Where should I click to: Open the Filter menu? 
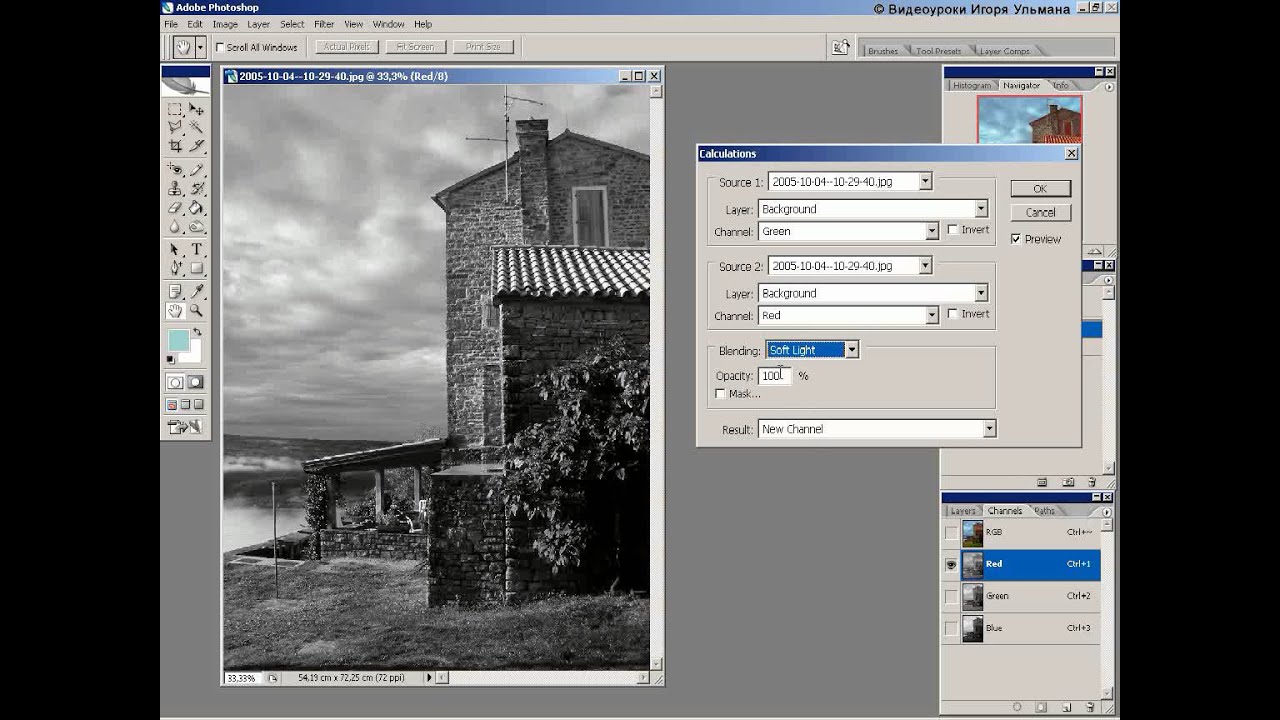[324, 24]
